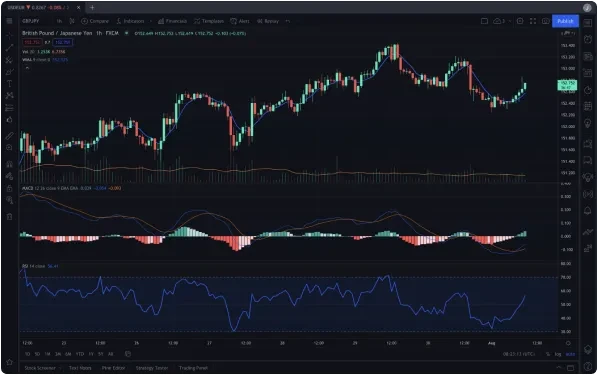Activate the zoom in tool

[x=10, y=148]
